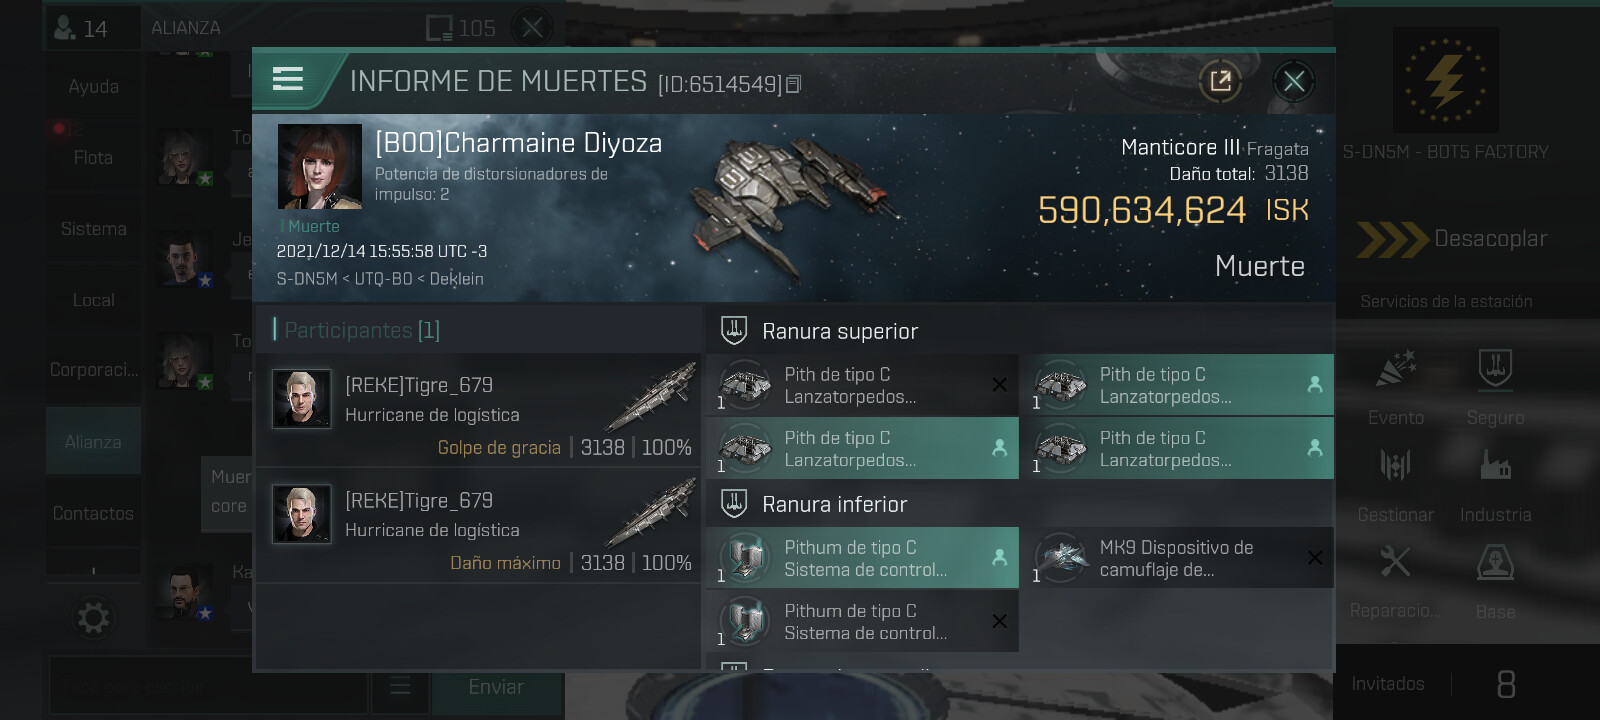Open the Gestionar management icon
This screenshot has width=1600, height=720.
click(x=1396, y=465)
